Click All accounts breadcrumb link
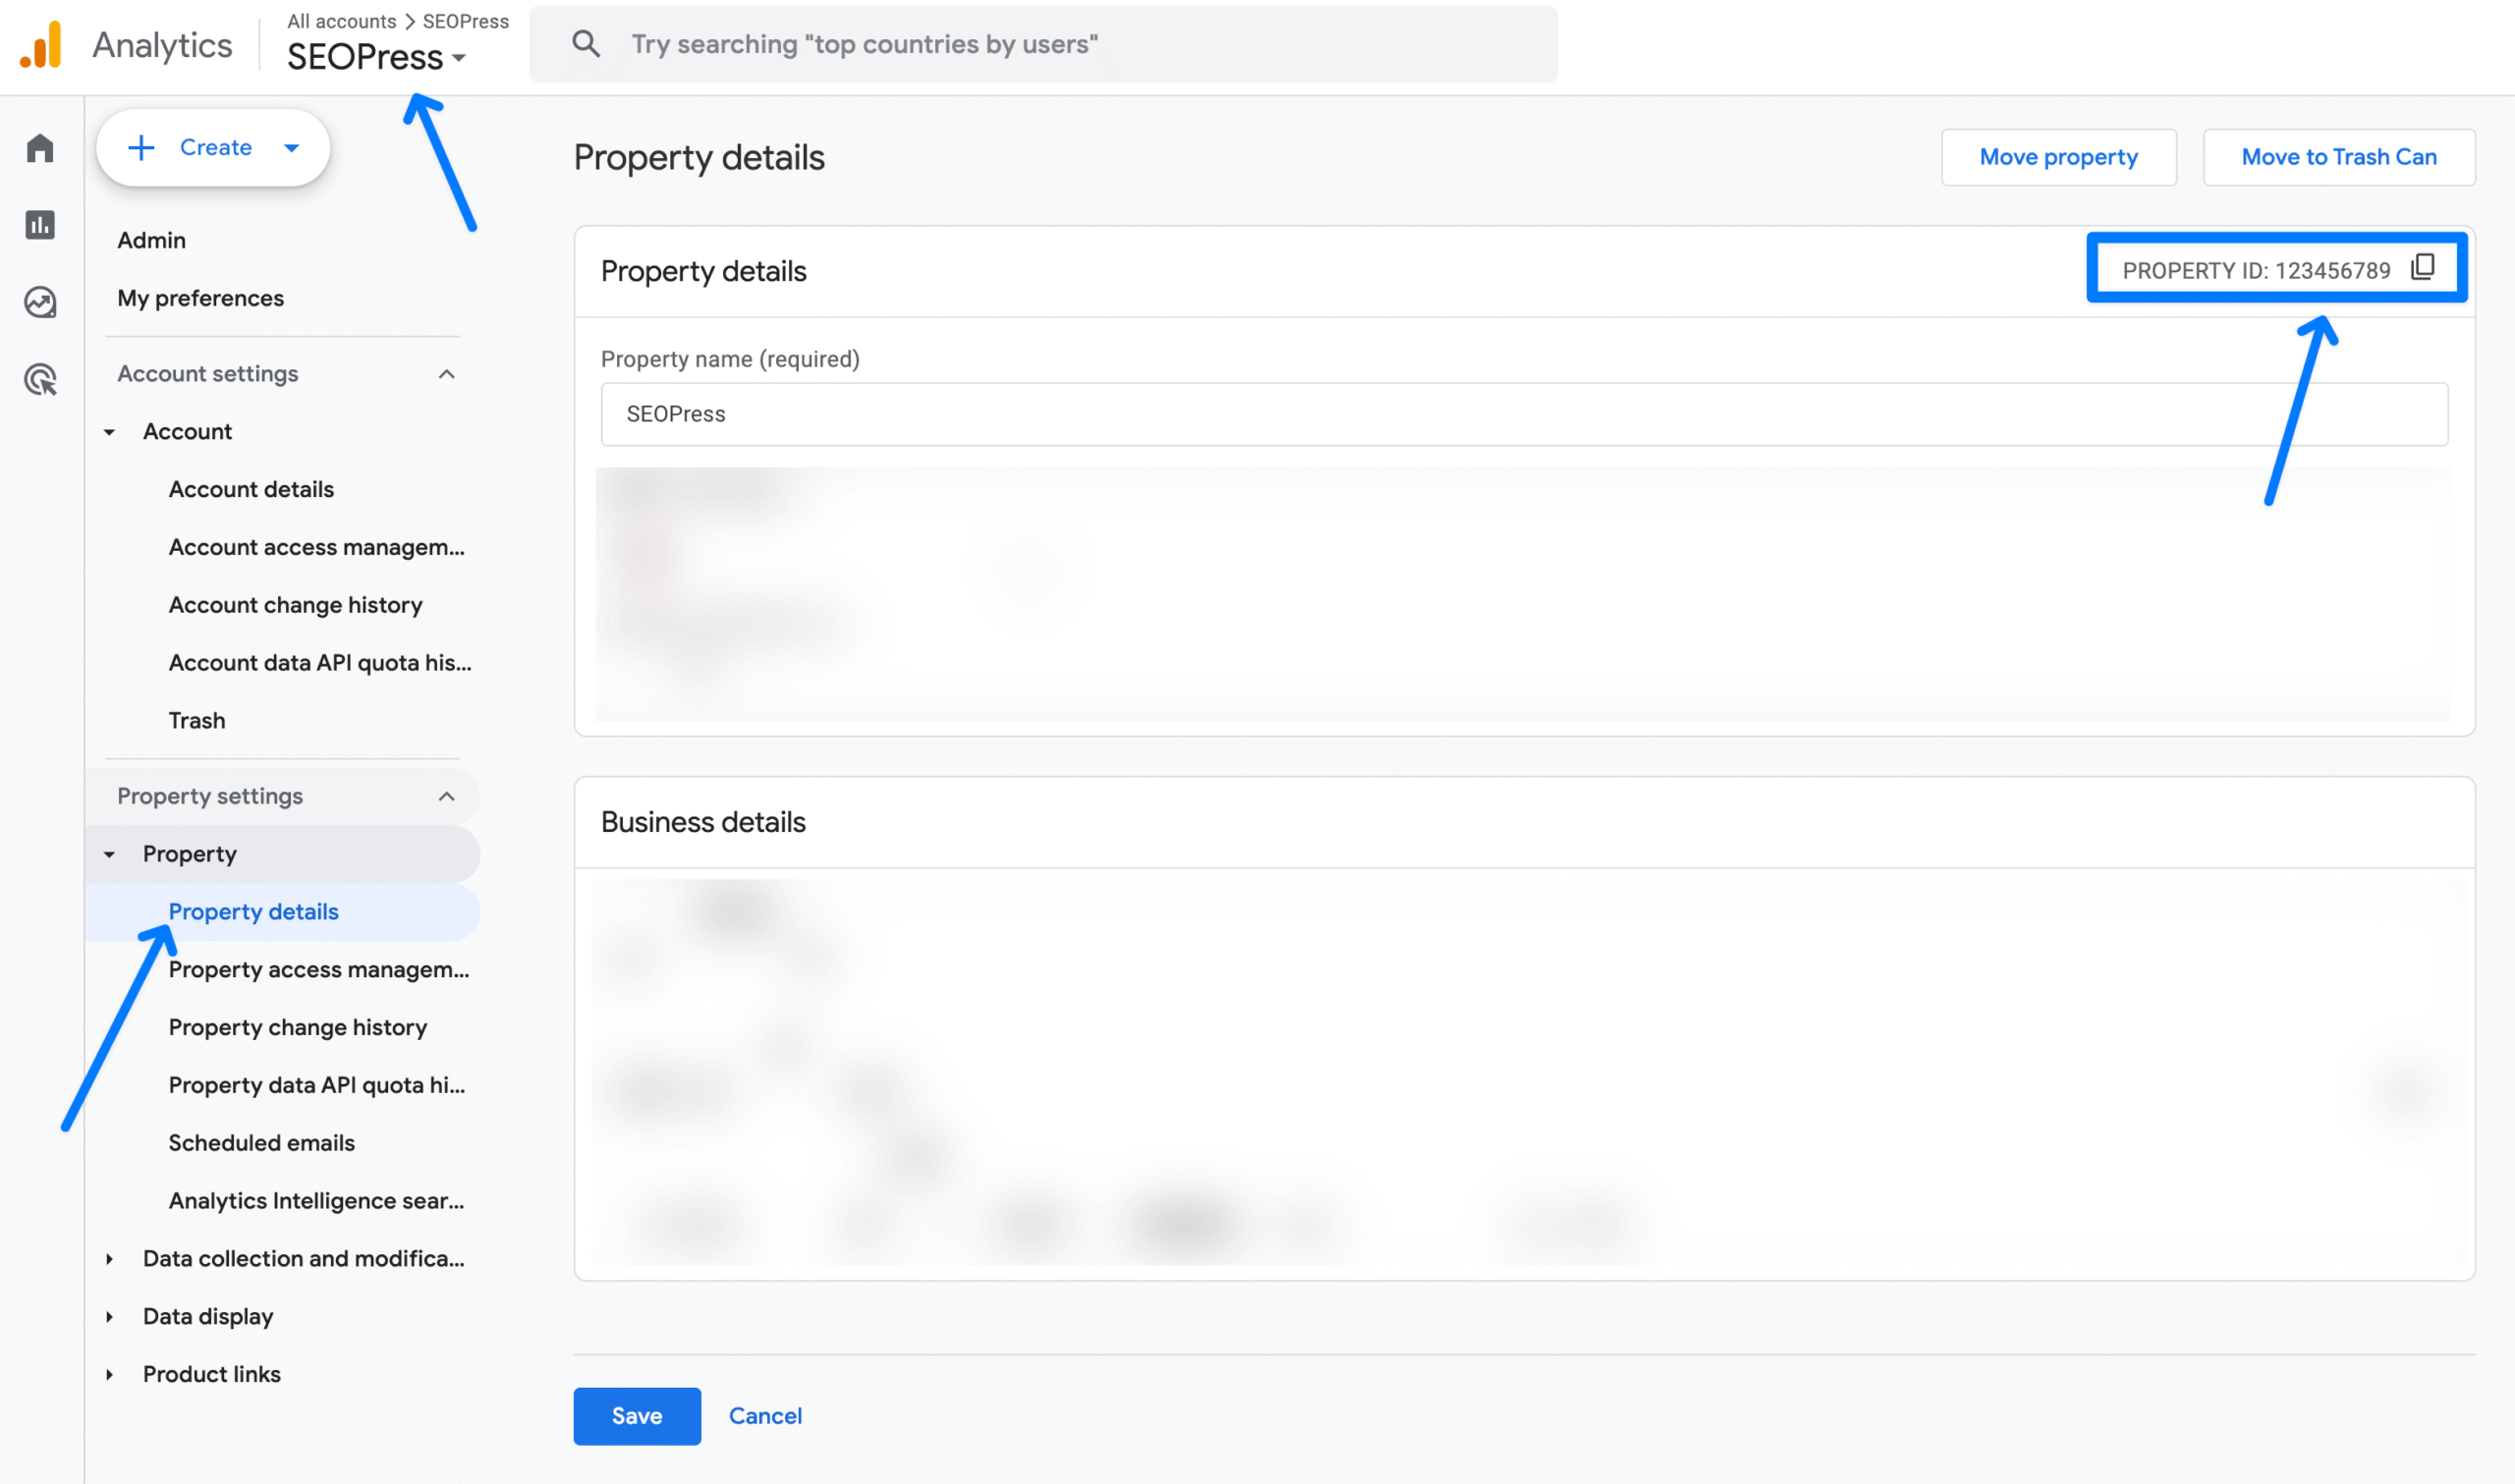This screenshot has width=2515, height=1484. pyautogui.click(x=342, y=21)
